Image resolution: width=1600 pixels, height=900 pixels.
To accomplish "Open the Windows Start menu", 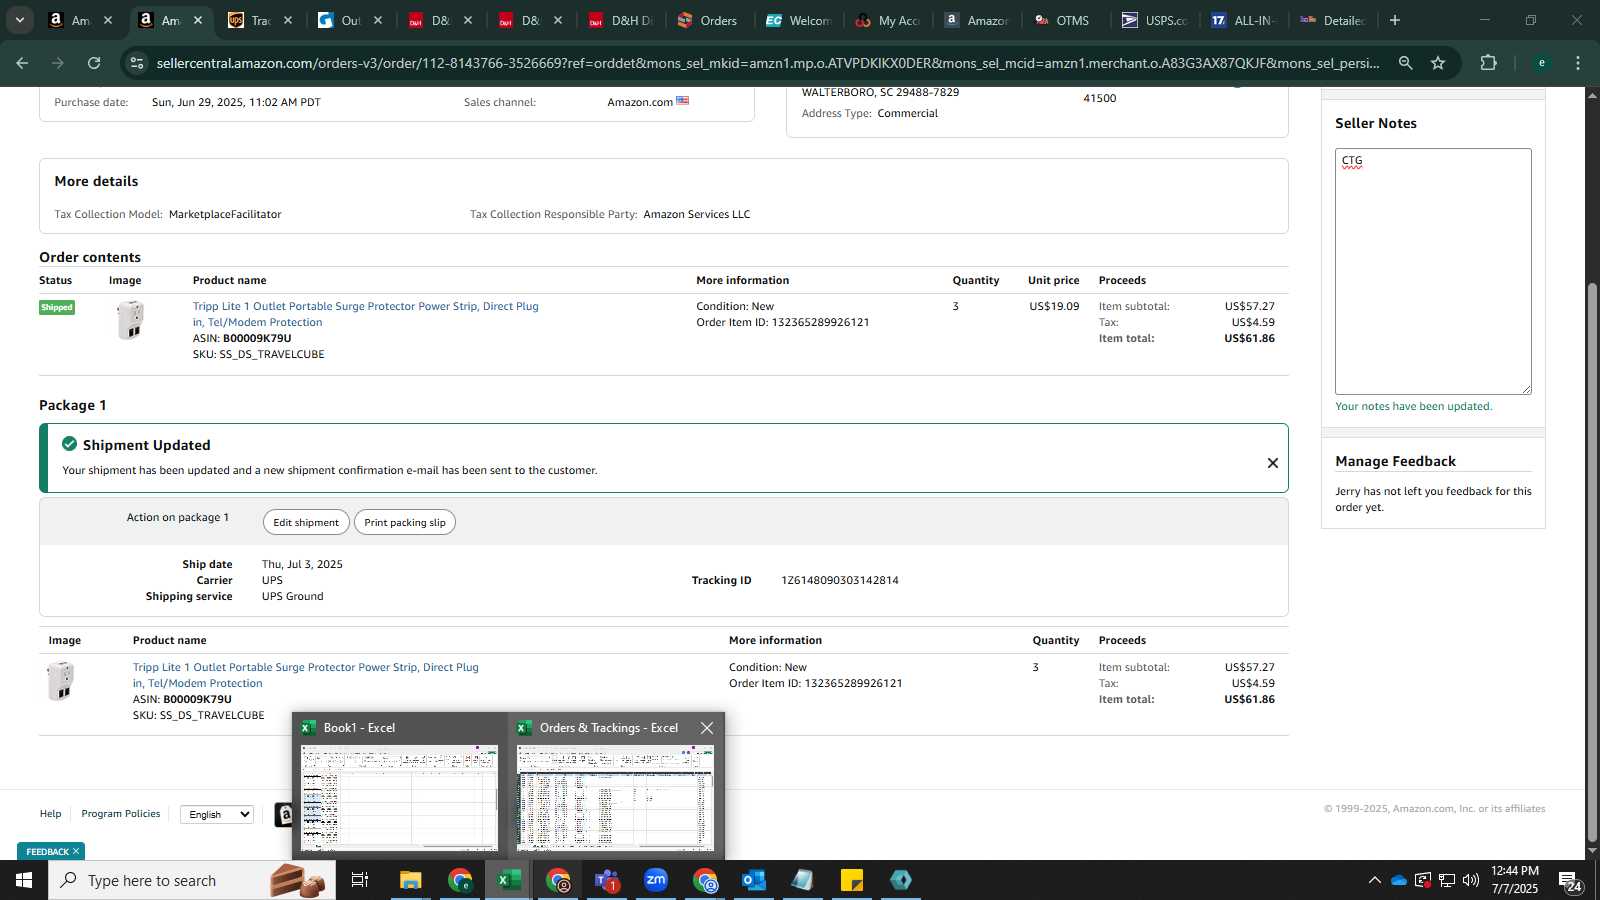I will coord(24,880).
